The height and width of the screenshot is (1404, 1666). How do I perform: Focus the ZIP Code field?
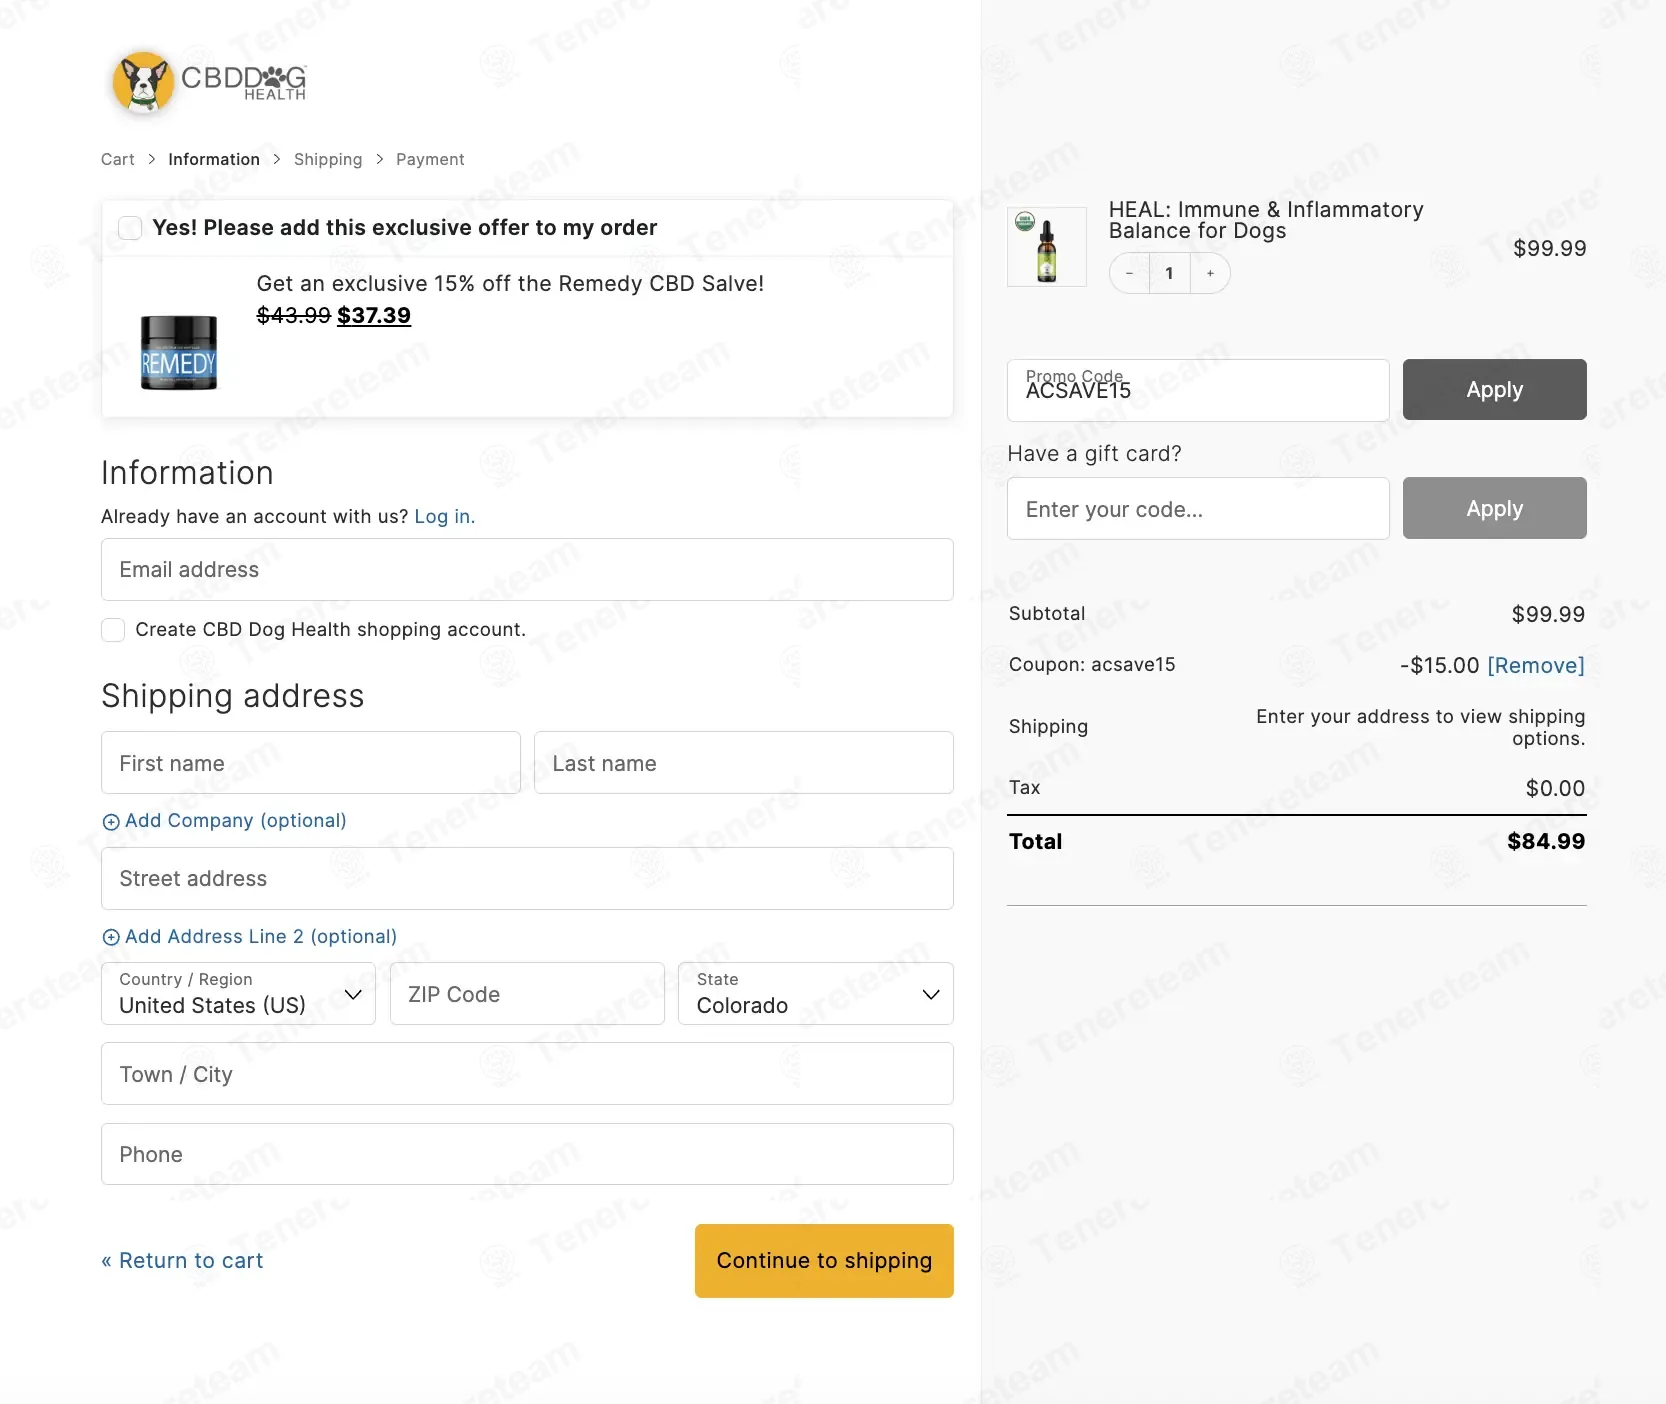click(x=527, y=994)
